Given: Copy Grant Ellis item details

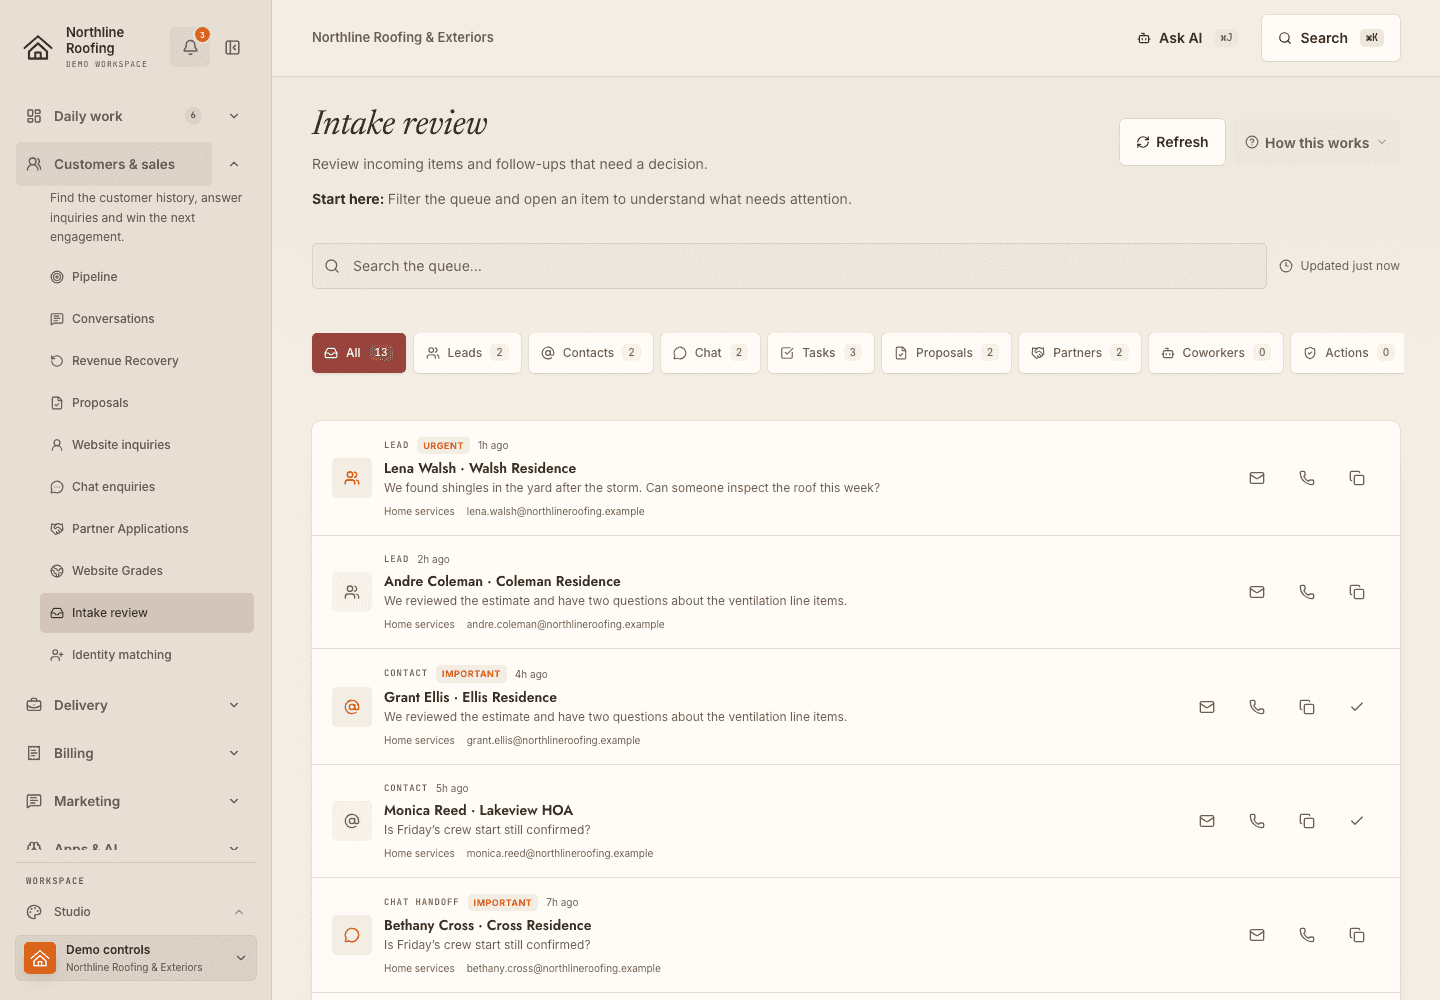Looking at the screenshot, I should (1307, 707).
